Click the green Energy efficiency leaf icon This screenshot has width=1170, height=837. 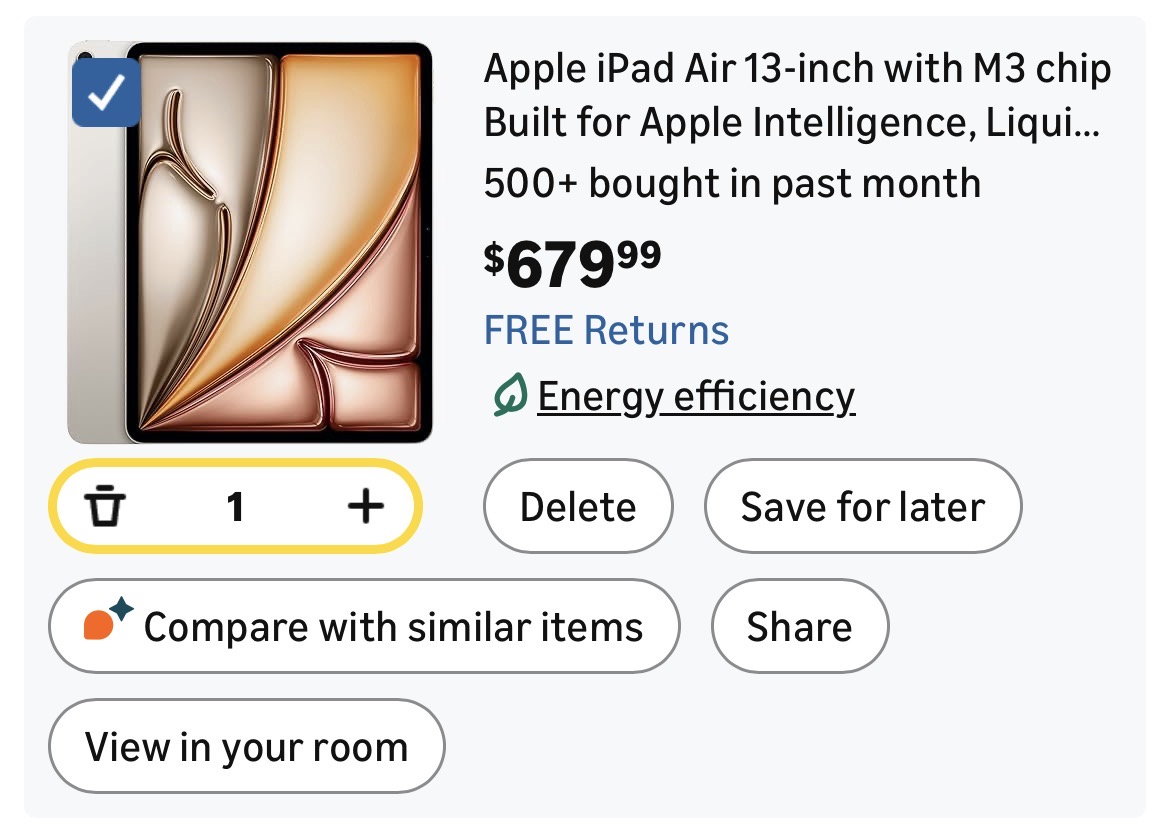(x=509, y=397)
